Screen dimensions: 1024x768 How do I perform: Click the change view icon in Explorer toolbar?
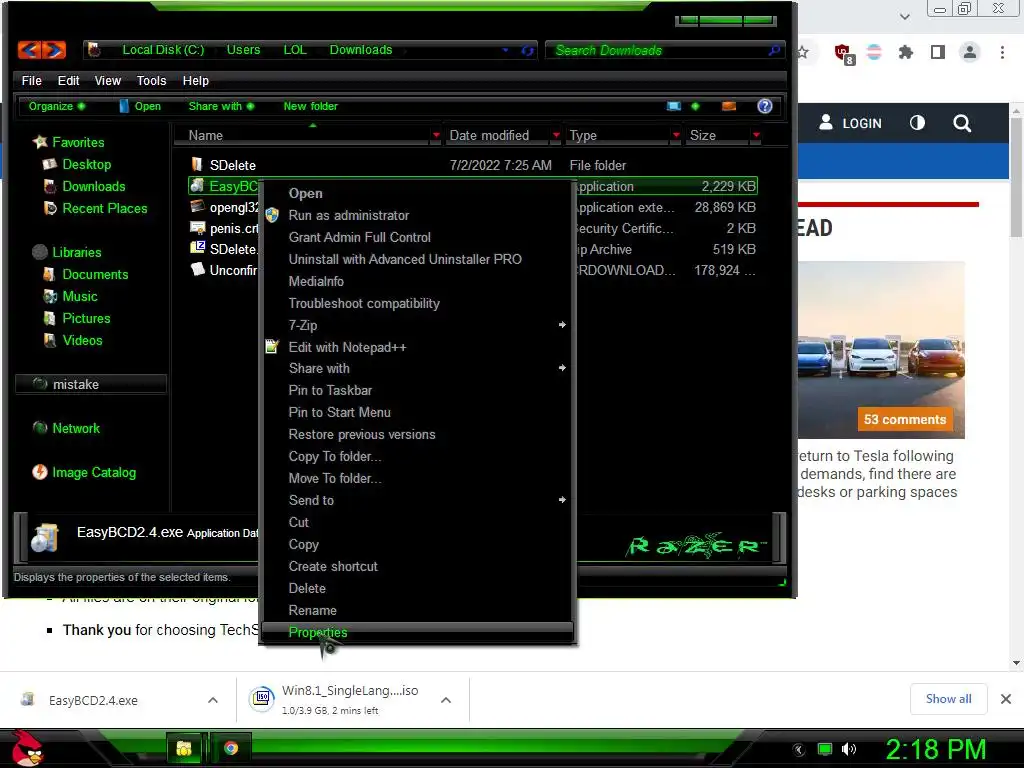point(674,106)
